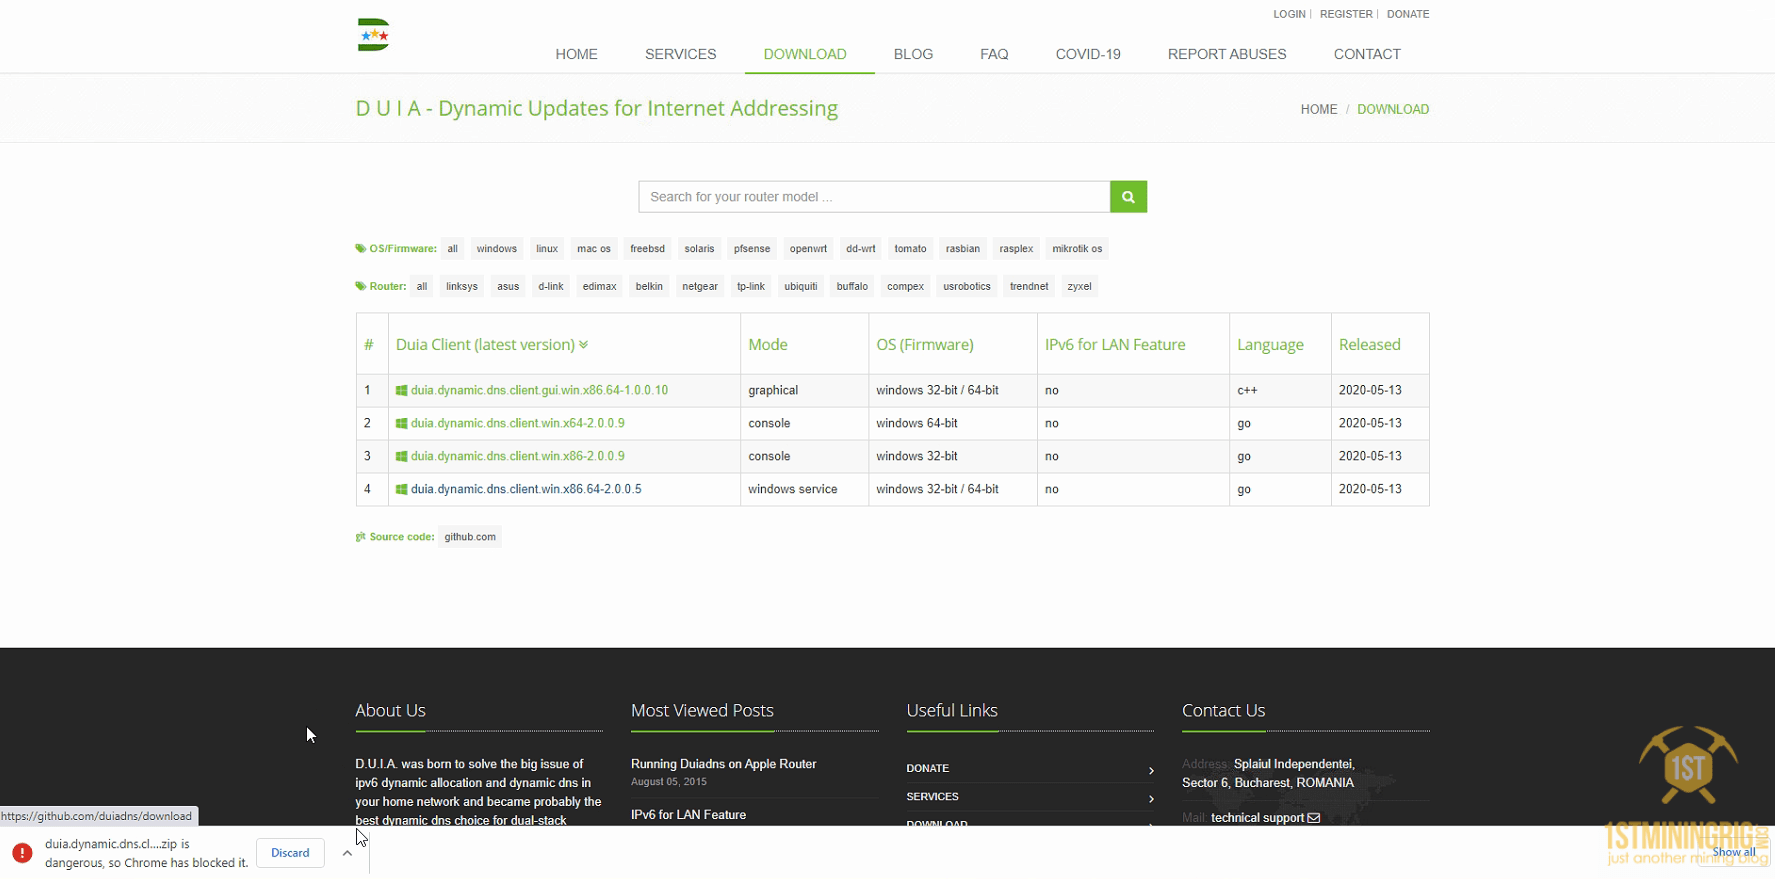Filter Router by asus
This screenshot has width=1775, height=879.
pos(508,287)
